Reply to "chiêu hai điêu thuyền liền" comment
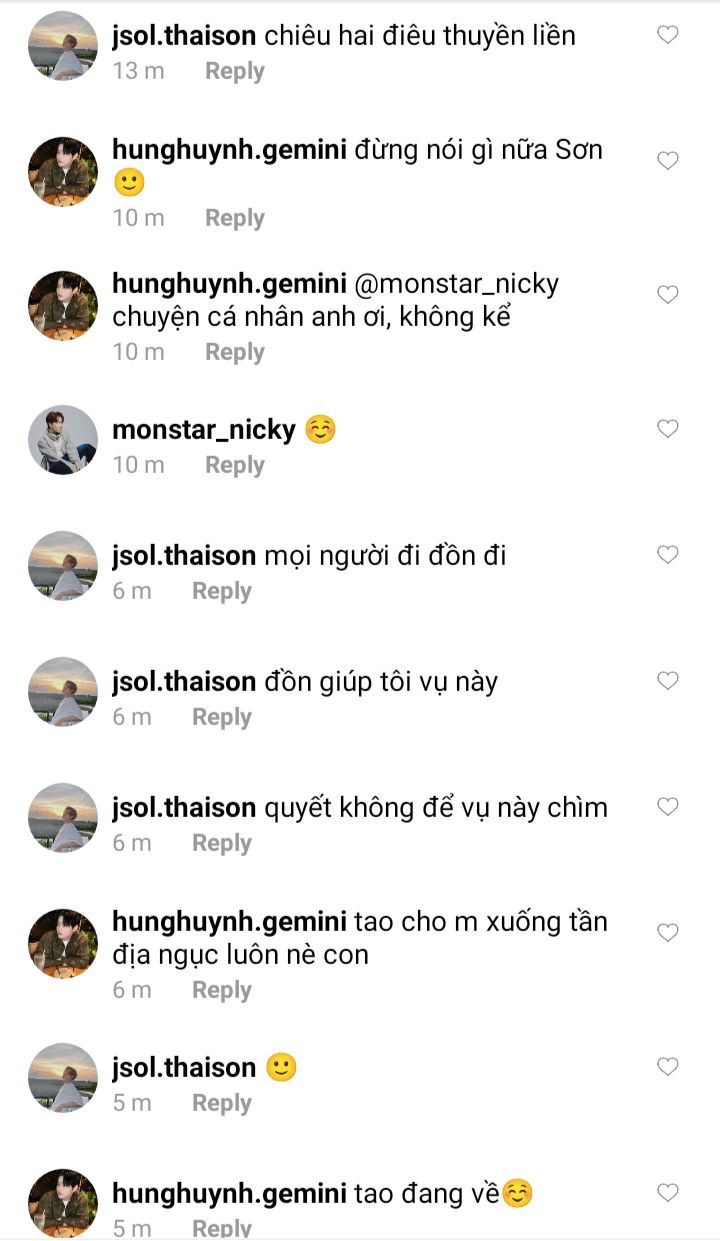The image size is (720, 1241). click(x=235, y=71)
